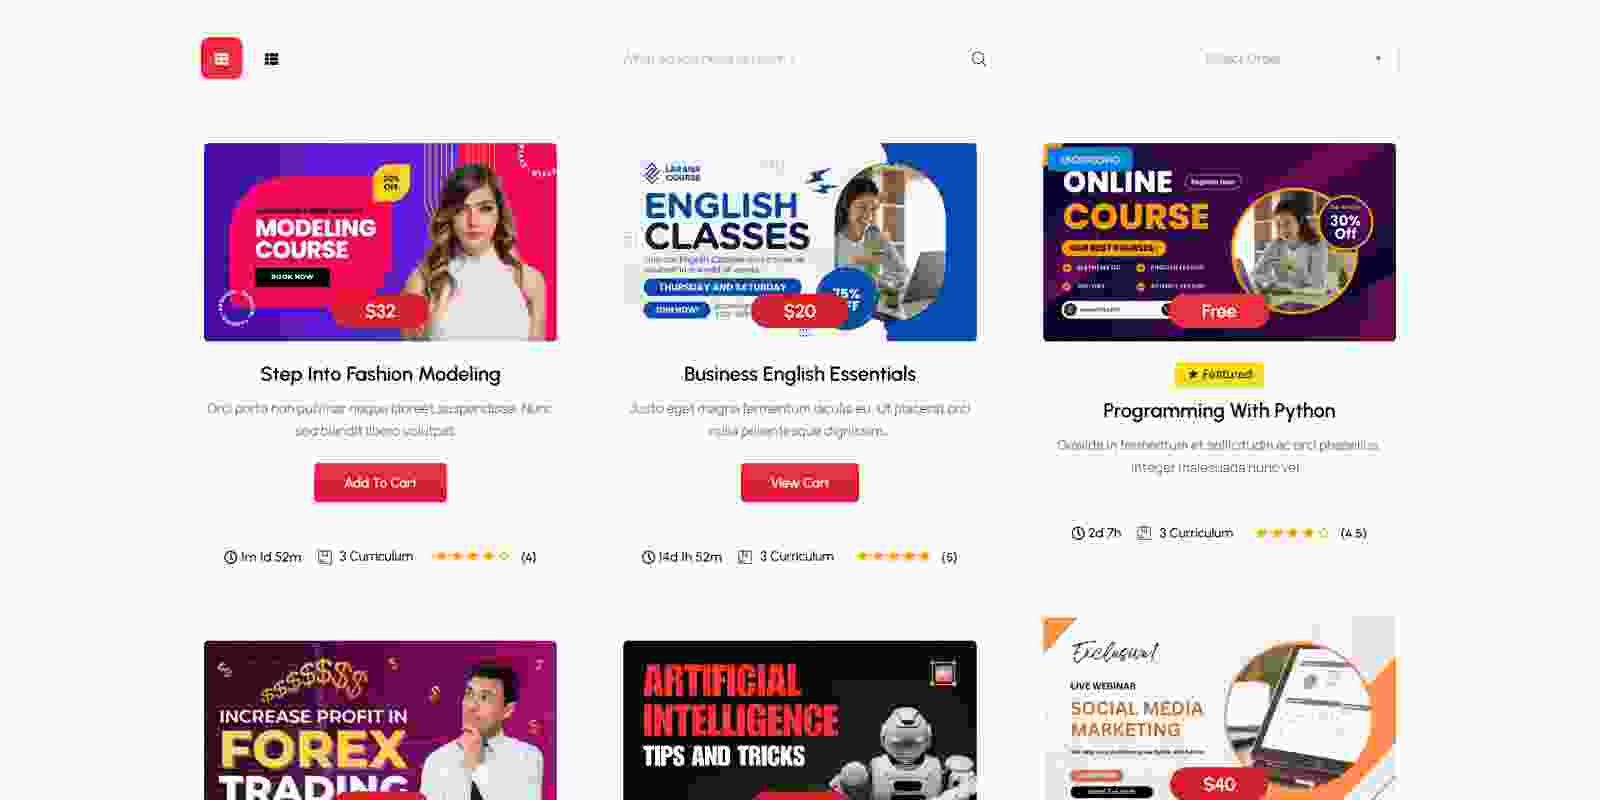Click the search magnifier icon
The height and width of the screenshot is (800, 1600).
pyautogui.click(x=979, y=59)
